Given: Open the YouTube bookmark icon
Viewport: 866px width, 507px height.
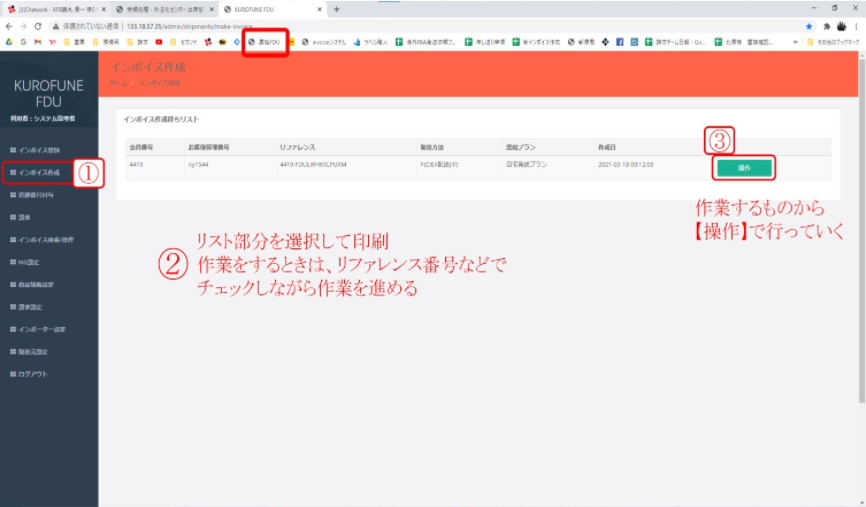Looking at the screenshot, I should pyautogui.click(x=159, y=42).
